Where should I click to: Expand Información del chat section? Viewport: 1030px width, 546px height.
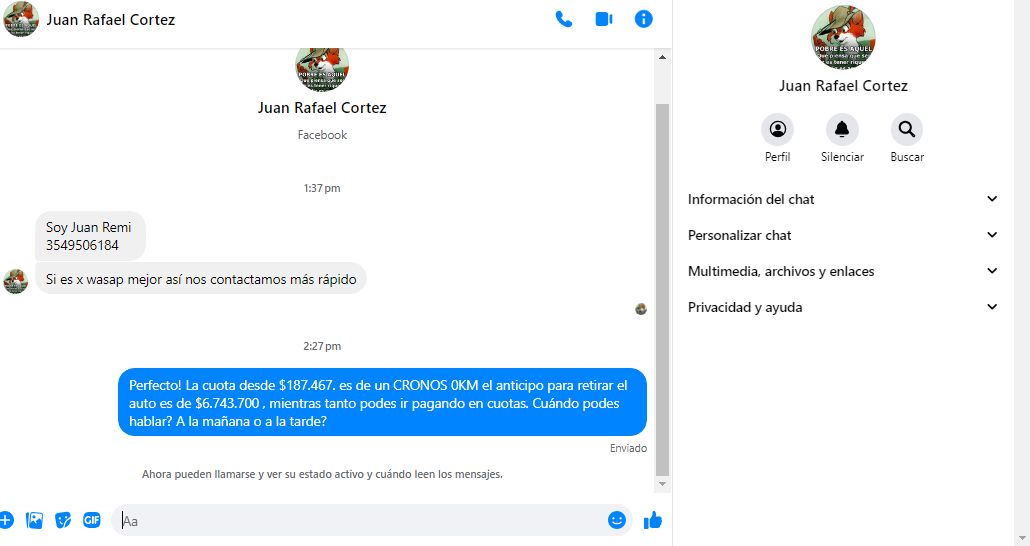point(843,199)
